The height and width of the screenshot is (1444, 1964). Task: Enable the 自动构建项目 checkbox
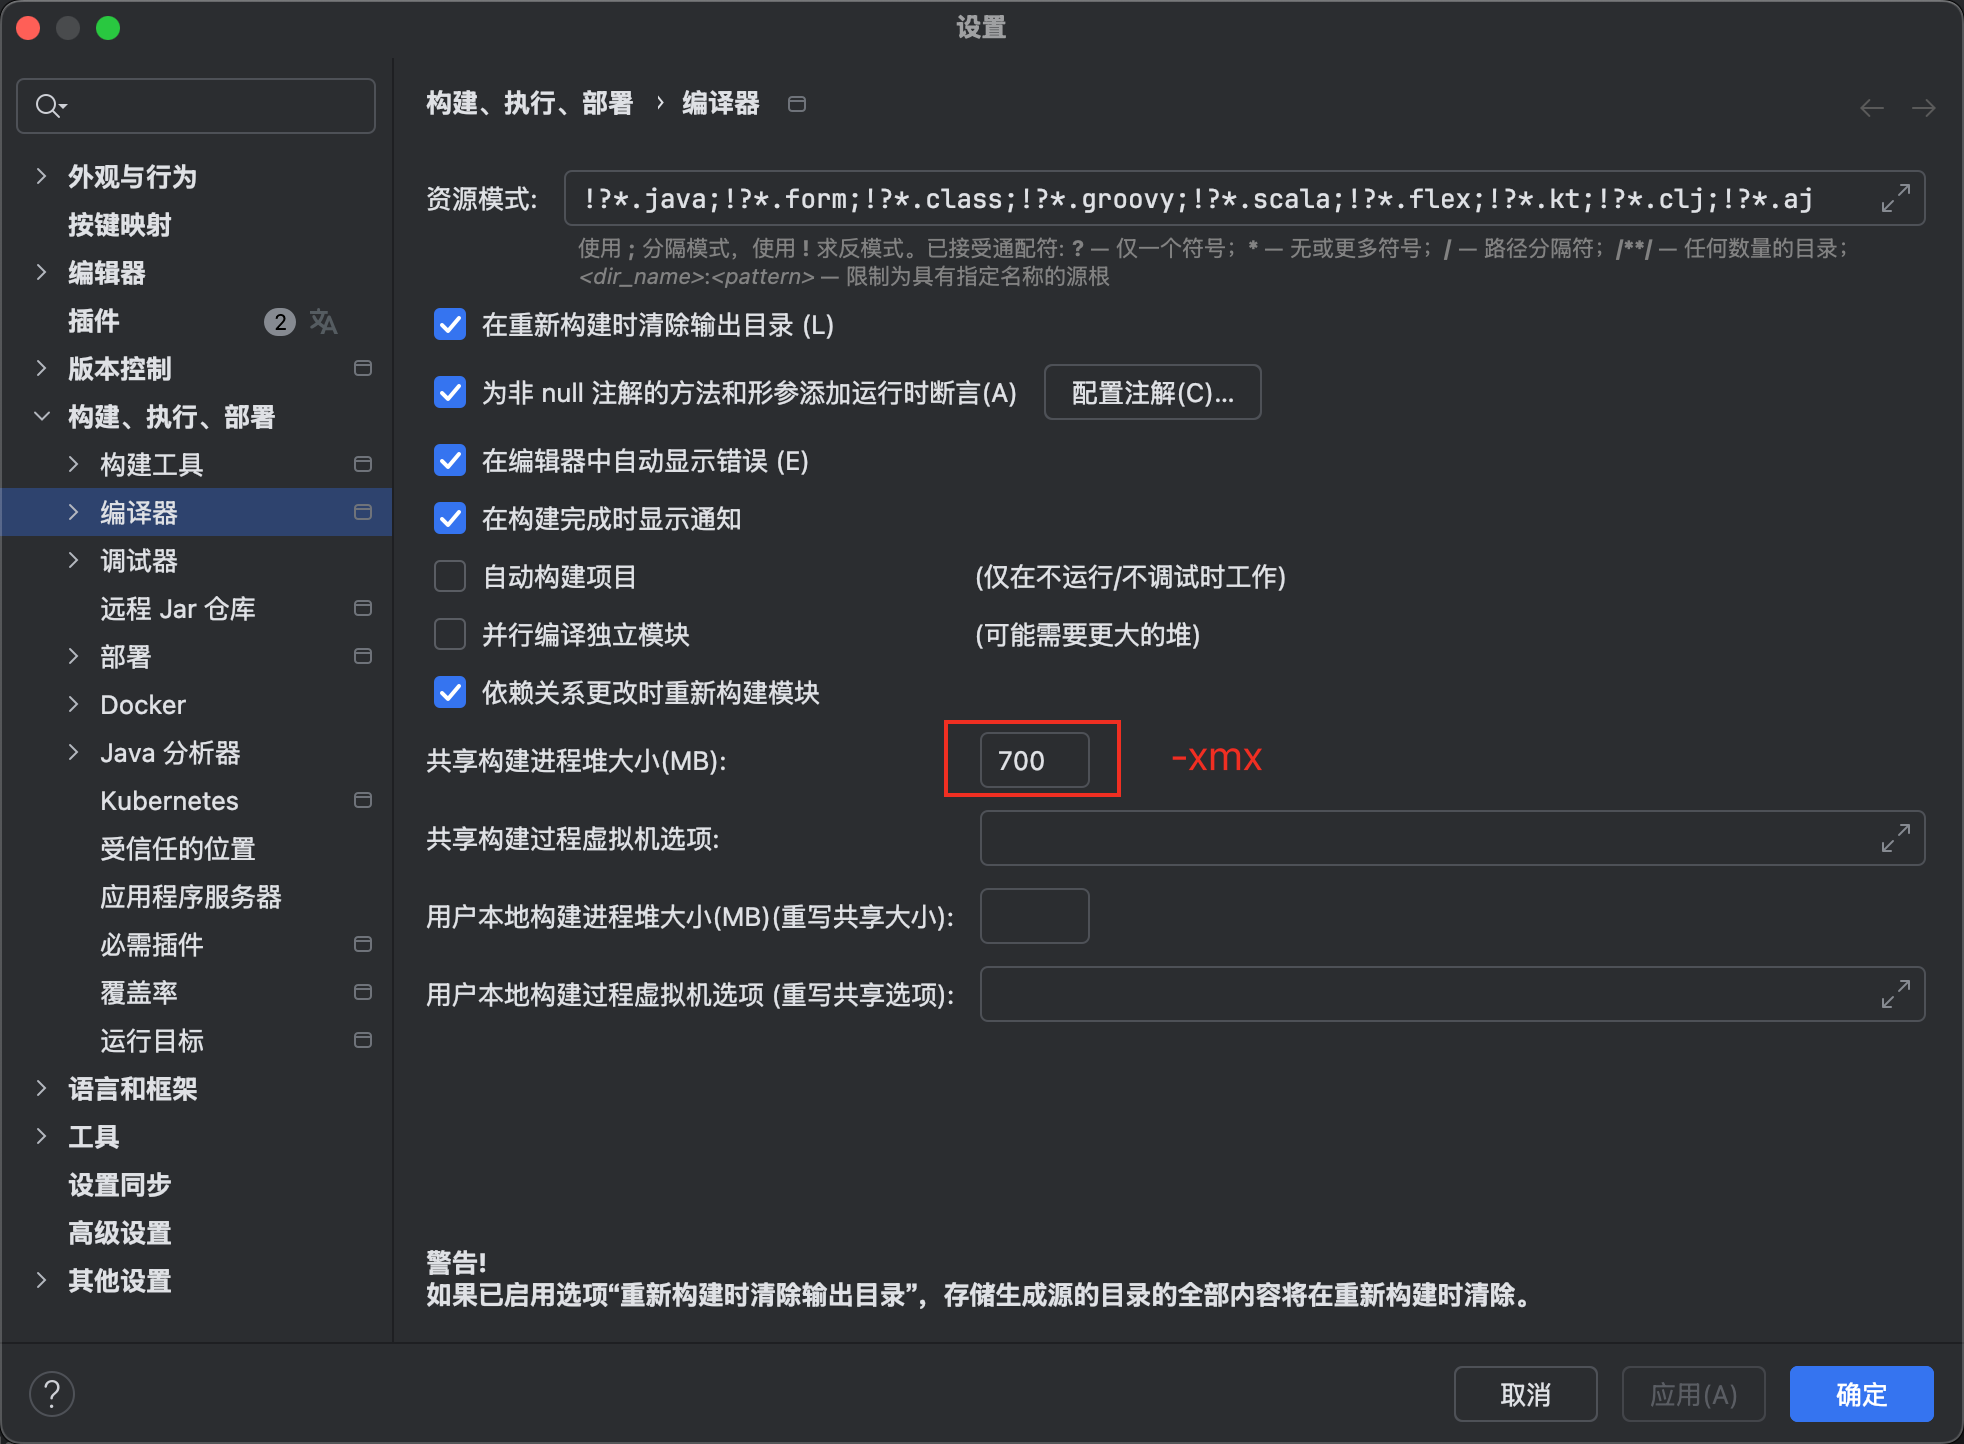[450, 576]
